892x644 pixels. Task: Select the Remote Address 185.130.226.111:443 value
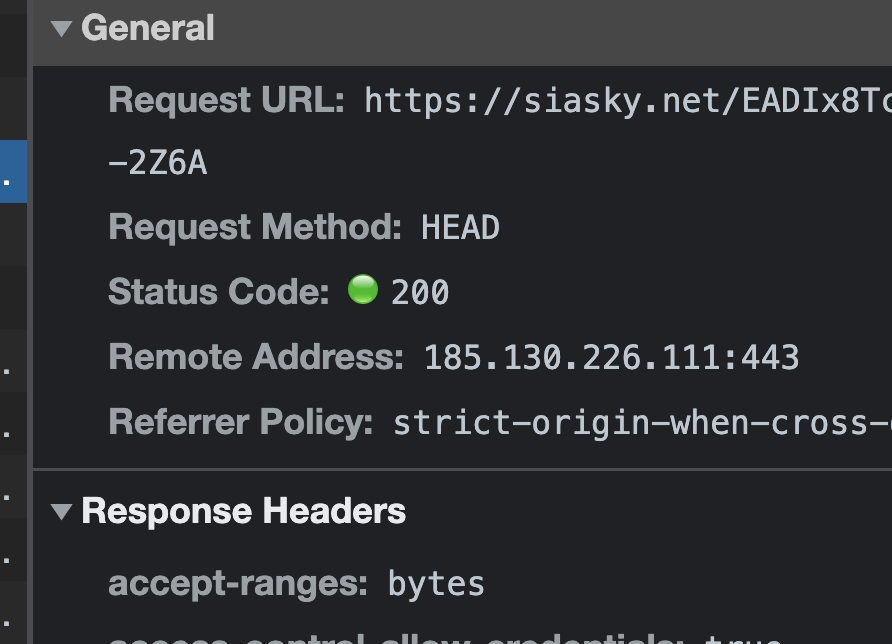[x=610, y=356]
